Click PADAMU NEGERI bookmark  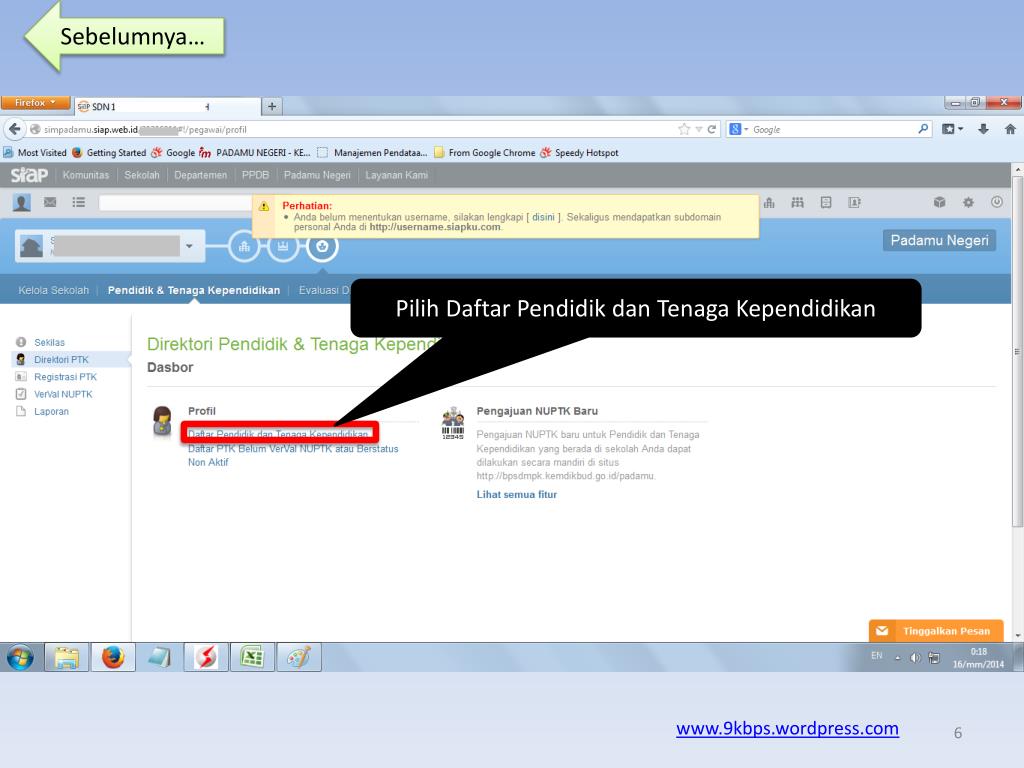pyautogui.click(x=255, y=153)
